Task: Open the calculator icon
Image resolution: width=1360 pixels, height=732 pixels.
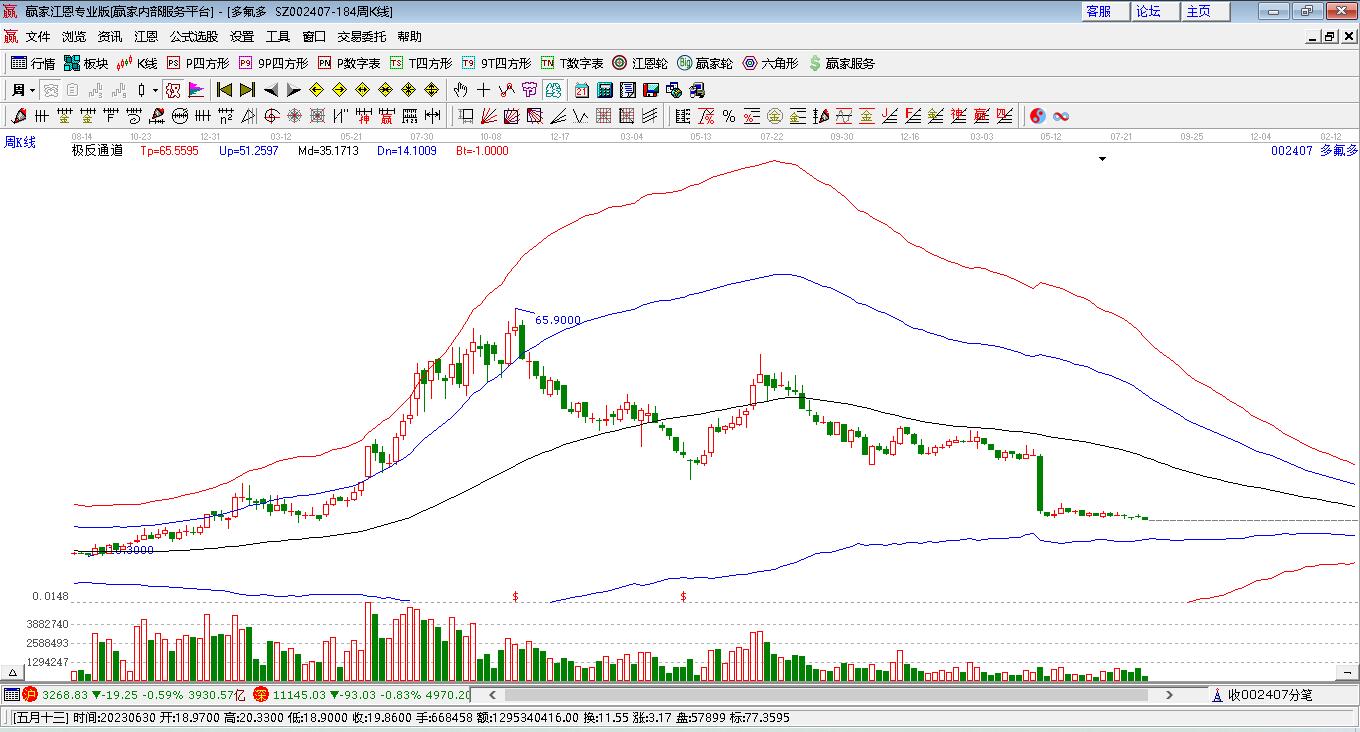Action: point(604,90)
